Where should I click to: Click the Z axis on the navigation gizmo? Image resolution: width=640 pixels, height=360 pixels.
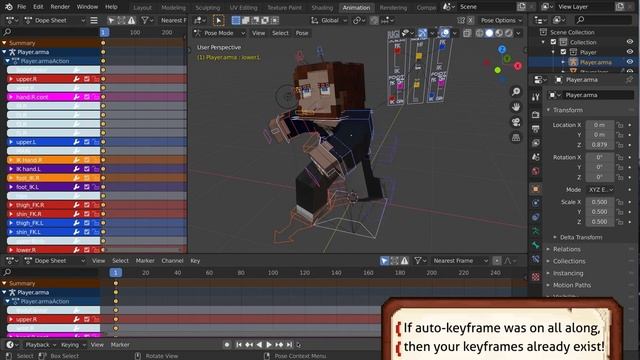point(502,49)
